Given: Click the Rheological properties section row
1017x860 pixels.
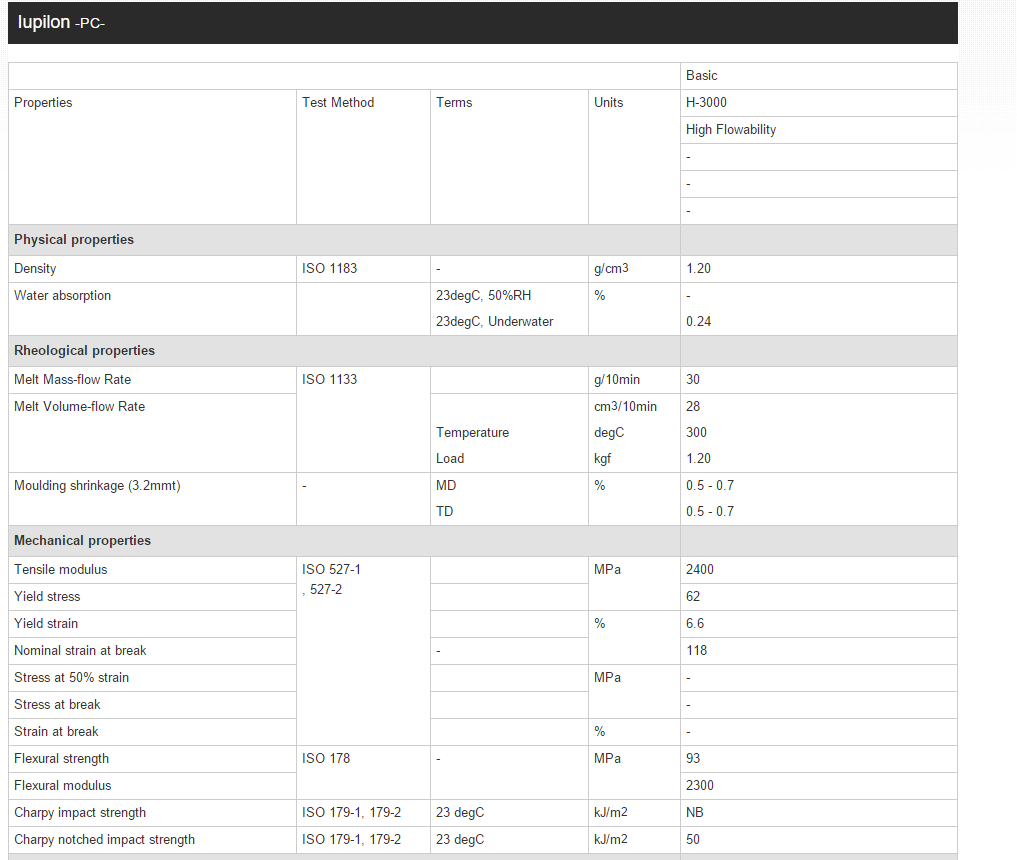Looking at the screenshot, I should [85, 351].
